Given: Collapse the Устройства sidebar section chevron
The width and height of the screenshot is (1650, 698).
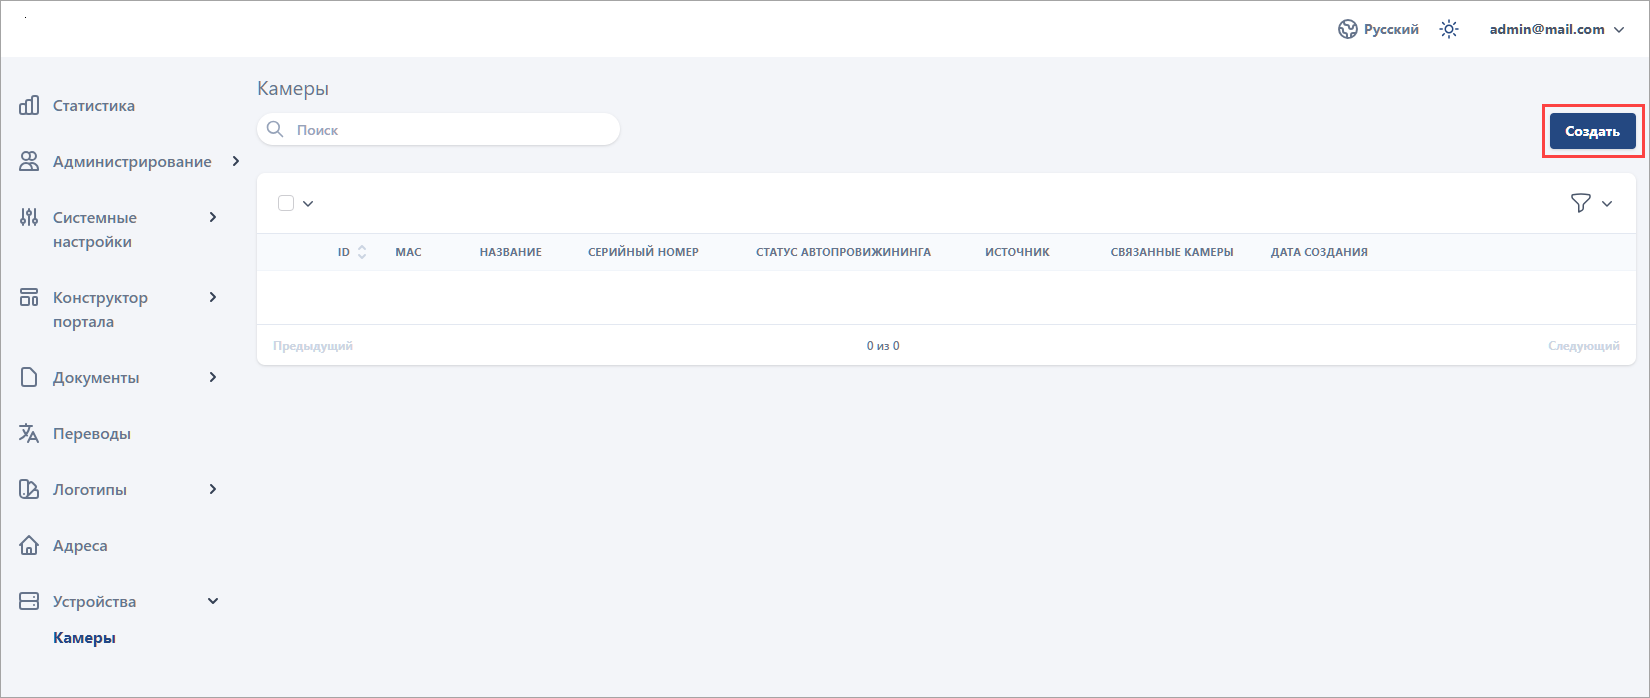Looking at the screenshot, I should pyautogui.click(x=212, y=601).
